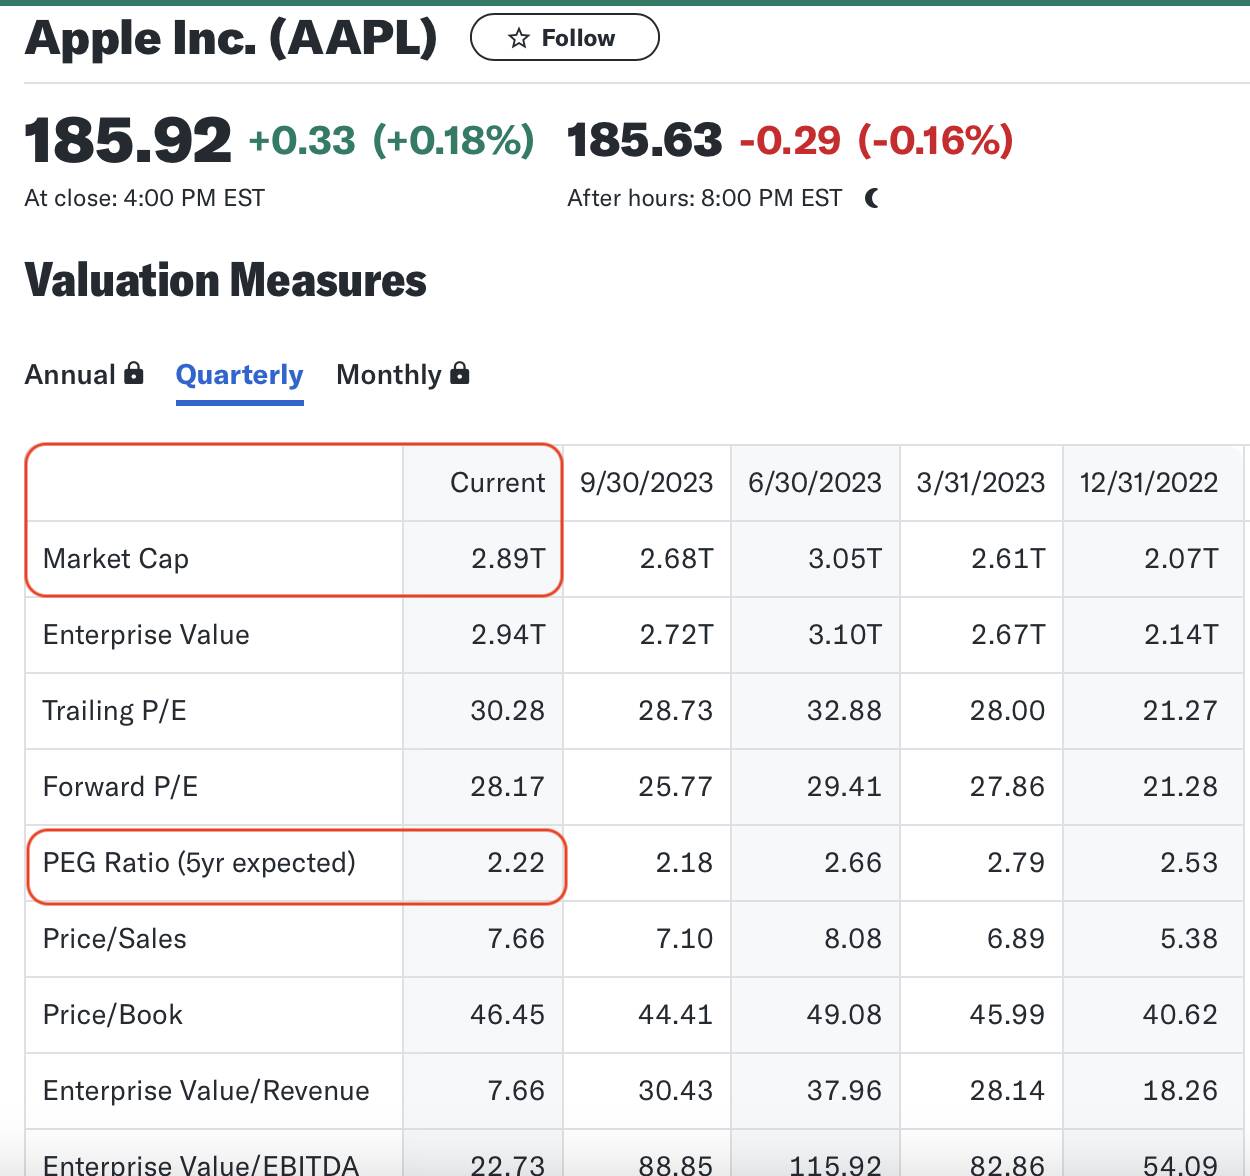Click the Price/Book row label

113,1015
